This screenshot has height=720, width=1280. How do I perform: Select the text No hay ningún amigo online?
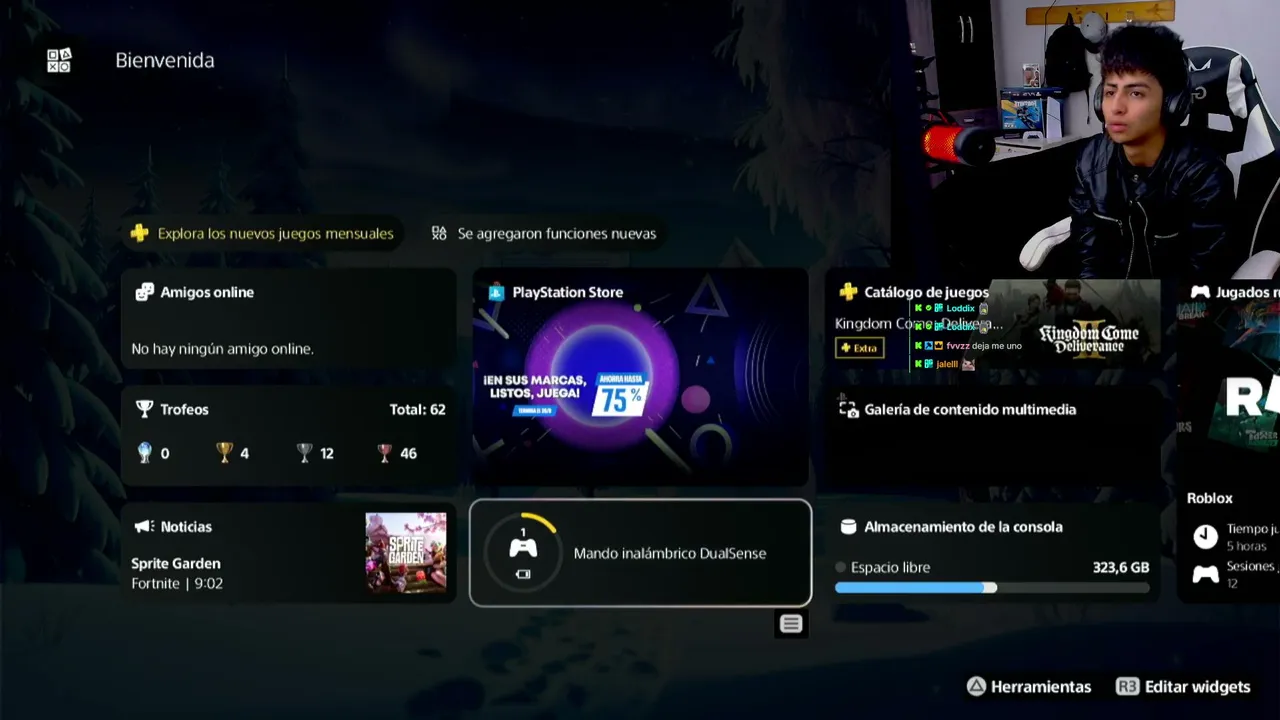point(222,349)
